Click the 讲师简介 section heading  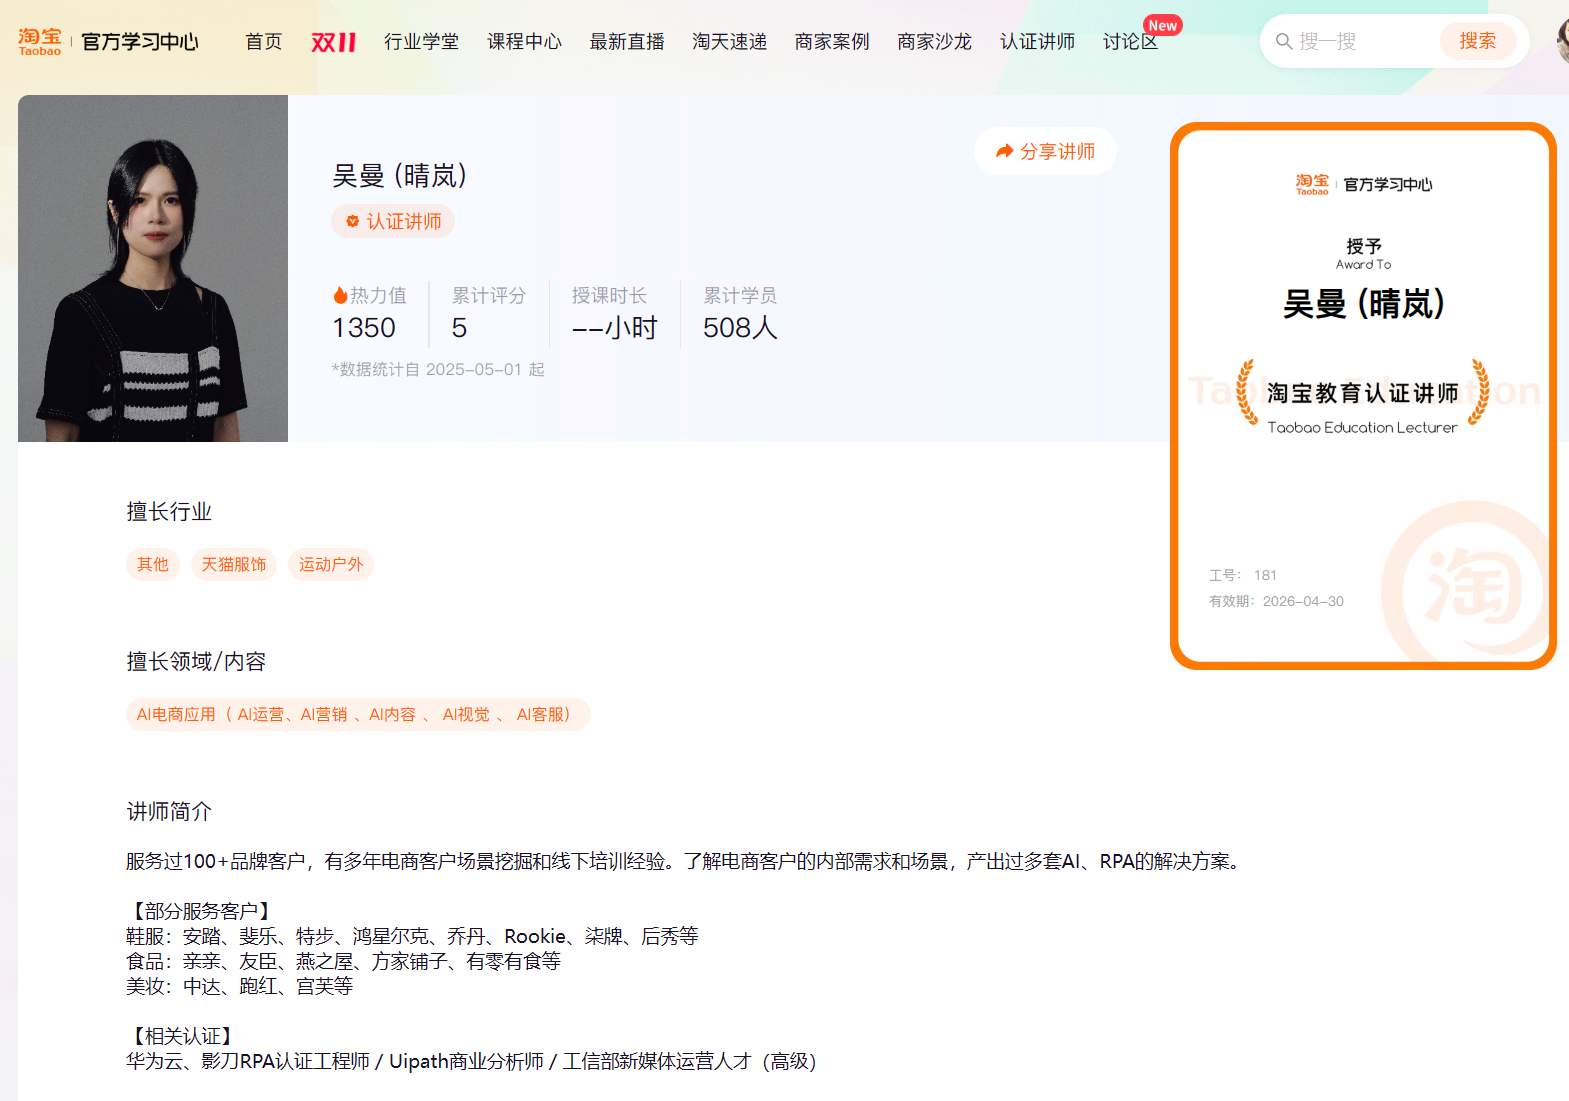(169, 812)
